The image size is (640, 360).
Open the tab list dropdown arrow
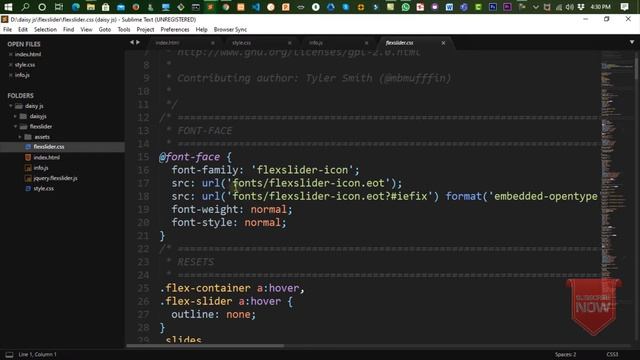(632, 42)
